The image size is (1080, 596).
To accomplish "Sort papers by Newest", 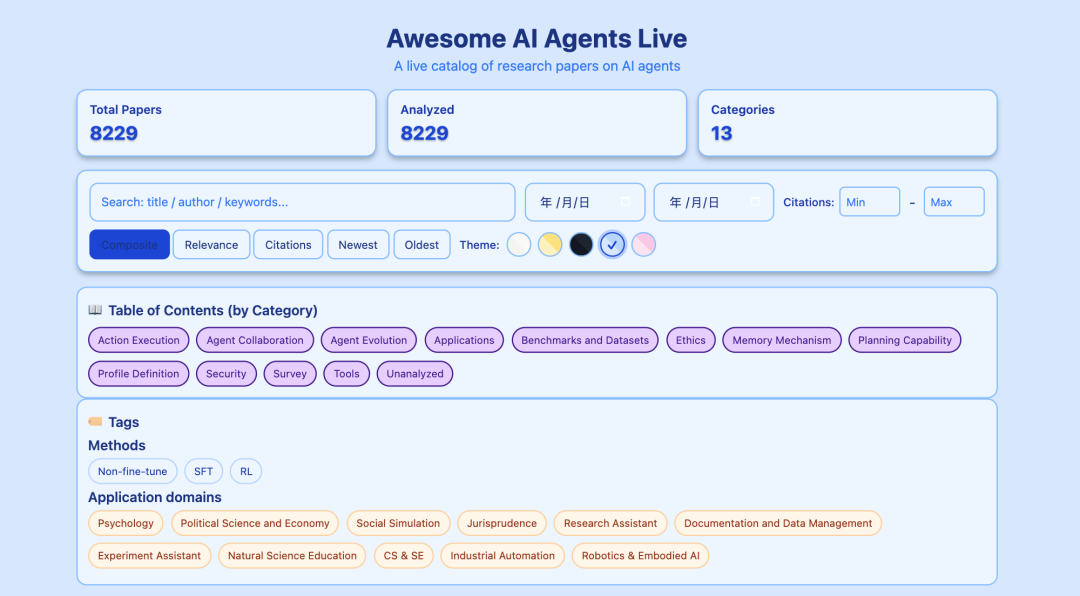I will coord(358,245).
